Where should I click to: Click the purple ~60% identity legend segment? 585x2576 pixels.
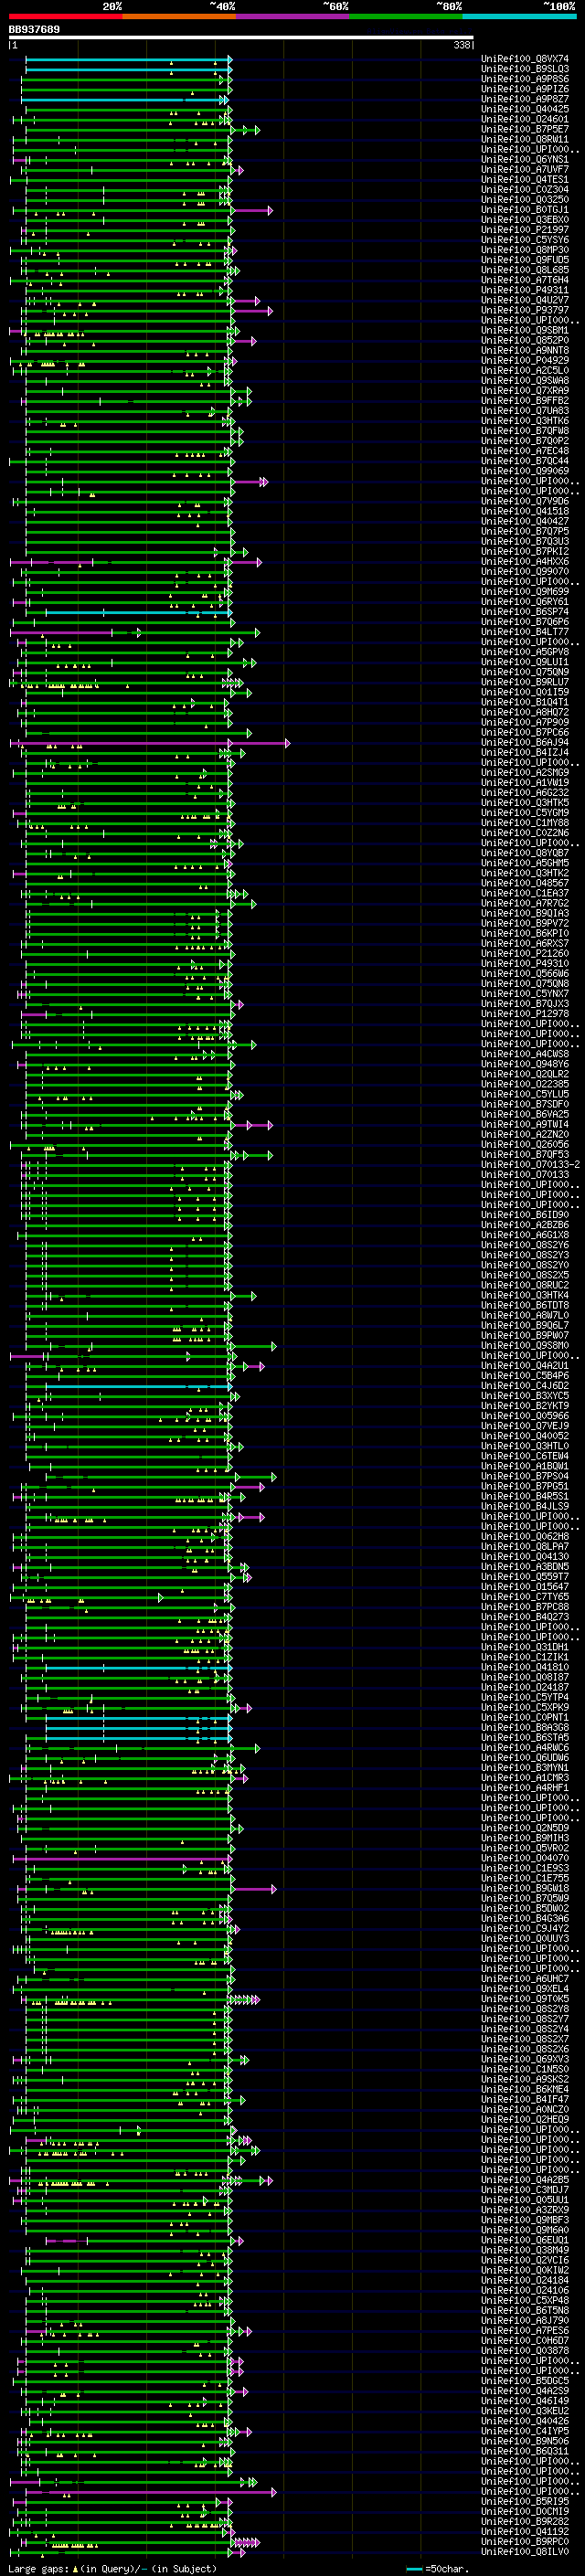[x=293, y=16]
